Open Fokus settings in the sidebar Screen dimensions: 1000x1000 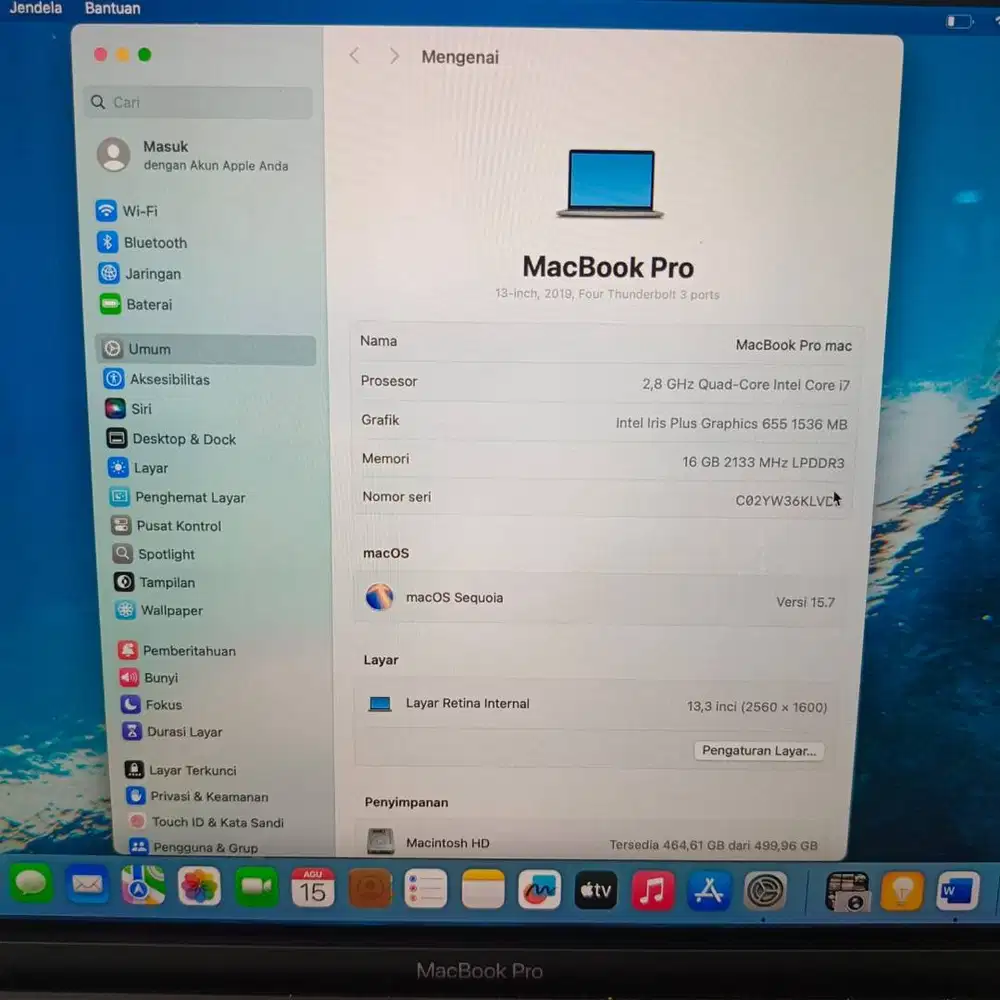pos(152,704)
